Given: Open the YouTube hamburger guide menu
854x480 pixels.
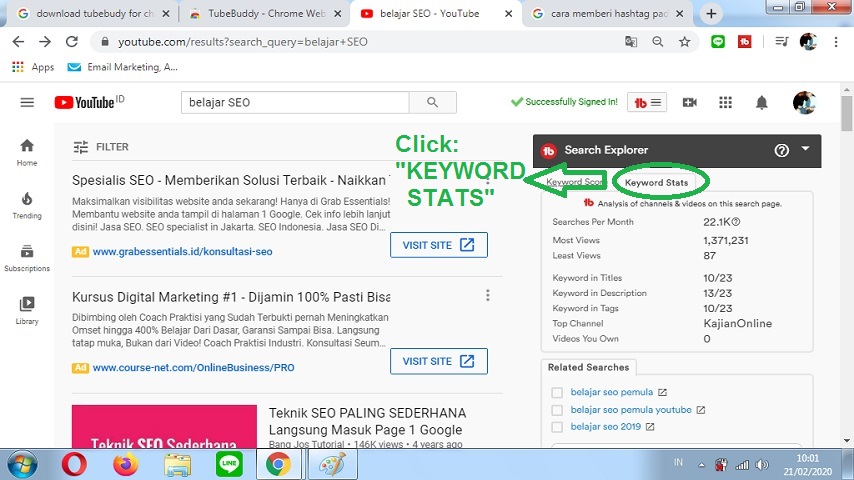Looking at the screenshot, I should tap(27, 102).
